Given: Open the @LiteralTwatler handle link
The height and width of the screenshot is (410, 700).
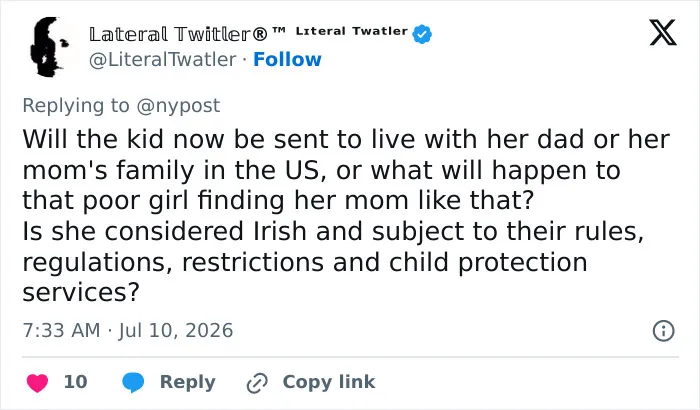Looking at the screenshot, I should 162,59.
